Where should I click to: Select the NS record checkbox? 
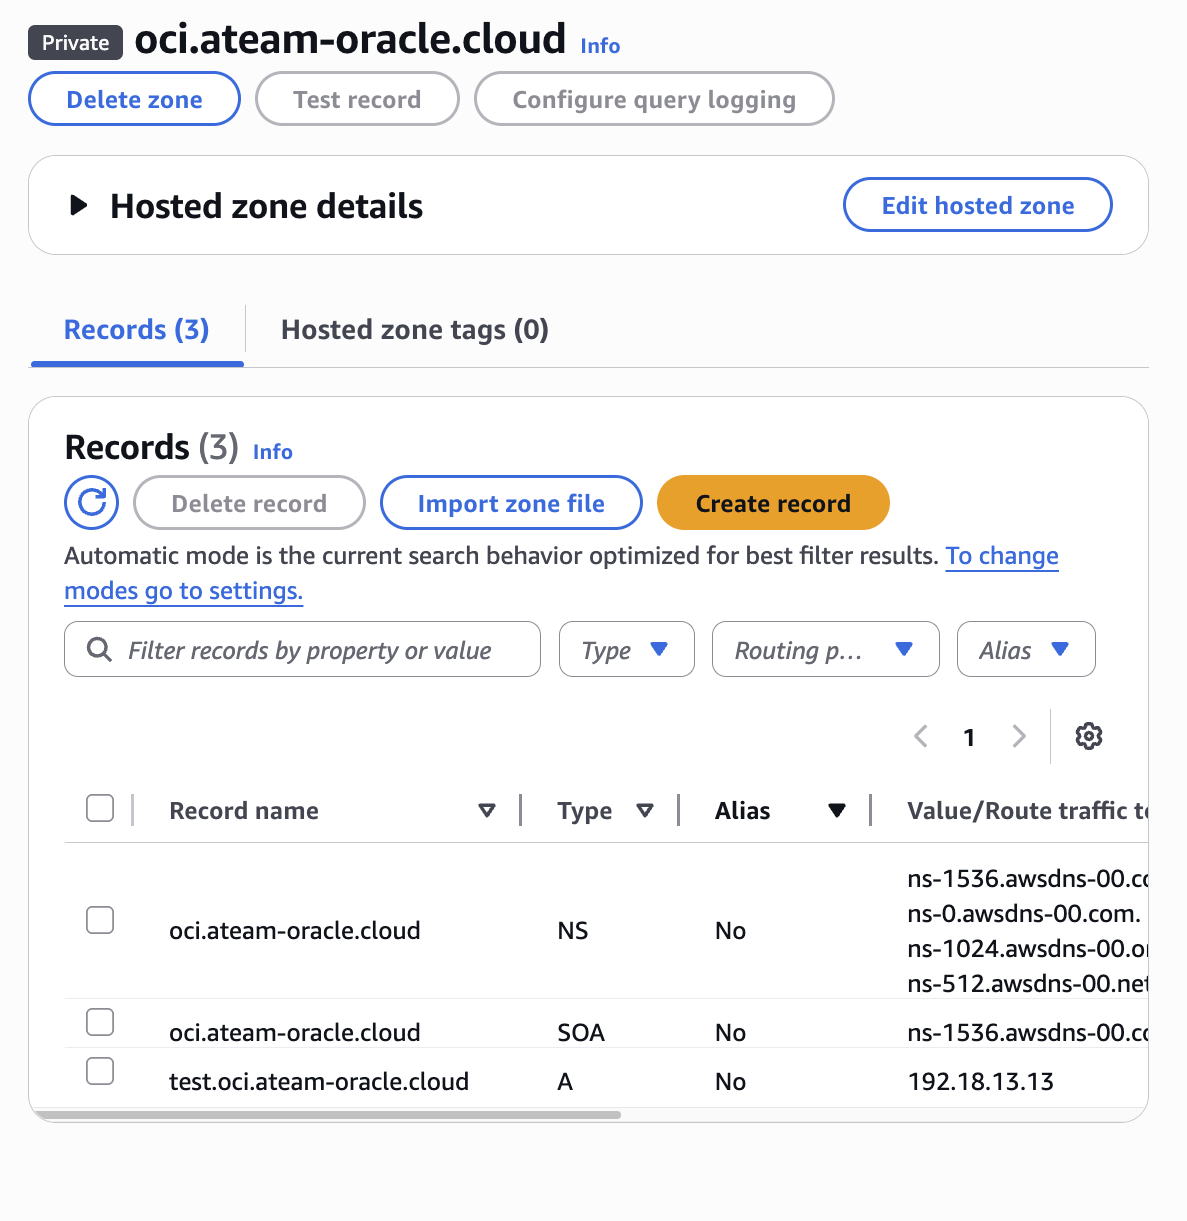click(100, 920)
